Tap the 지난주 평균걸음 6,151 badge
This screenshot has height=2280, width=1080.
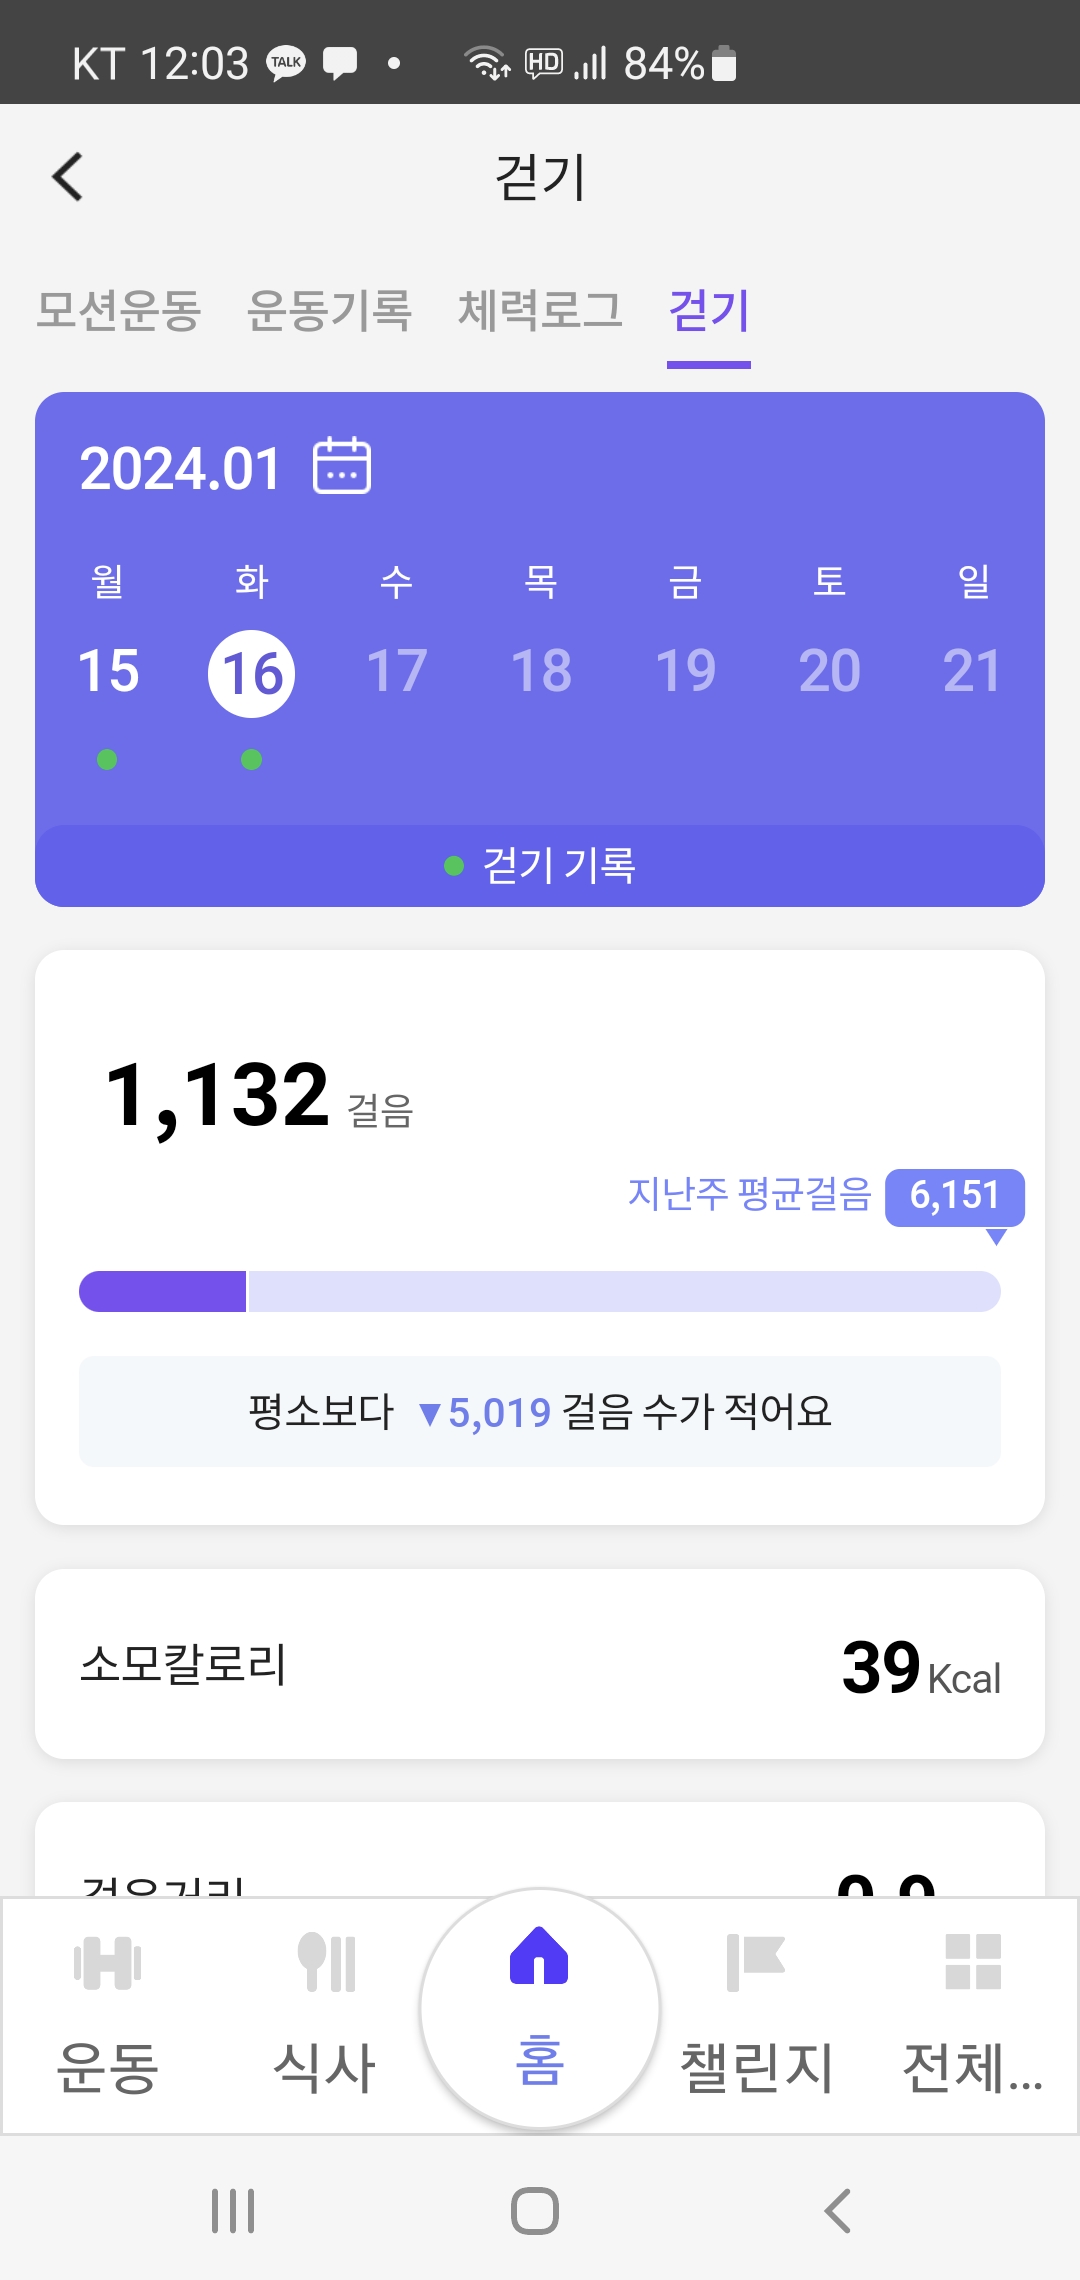[954, 1196]
